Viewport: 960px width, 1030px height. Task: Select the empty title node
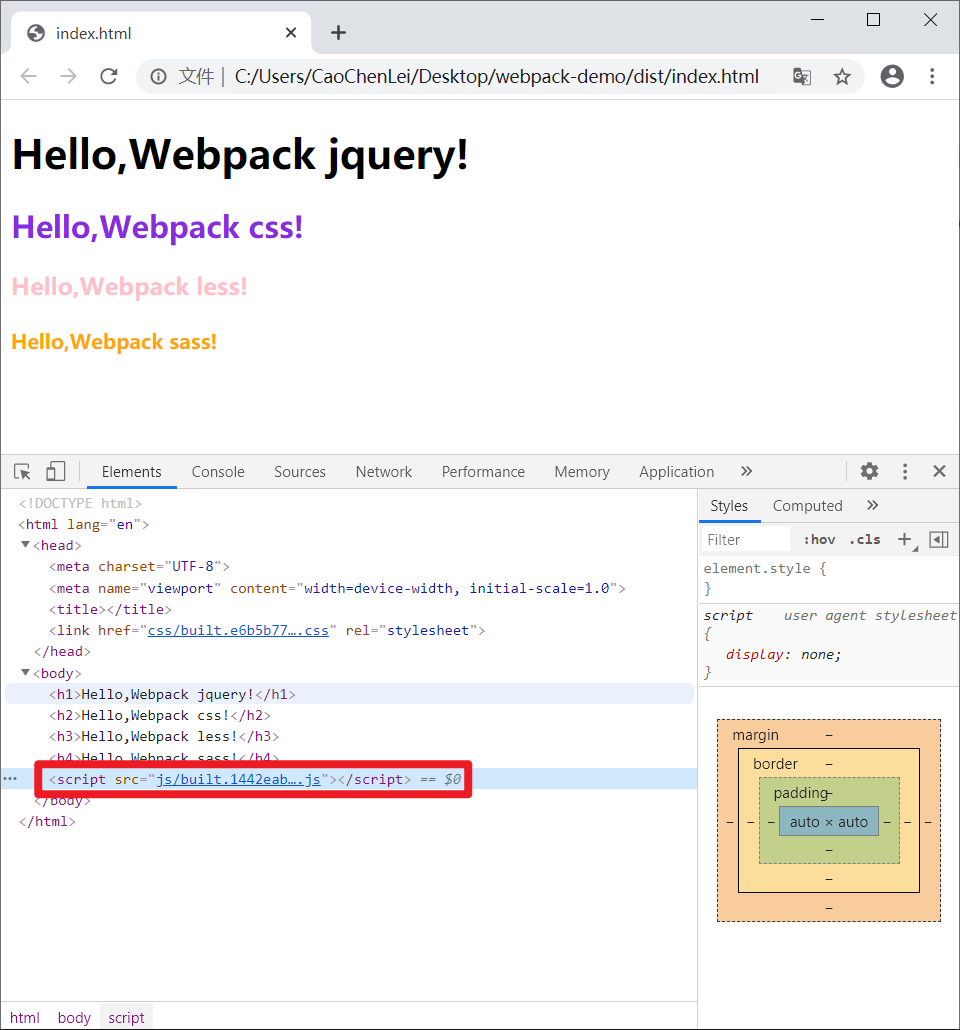(x=110, y=609)
